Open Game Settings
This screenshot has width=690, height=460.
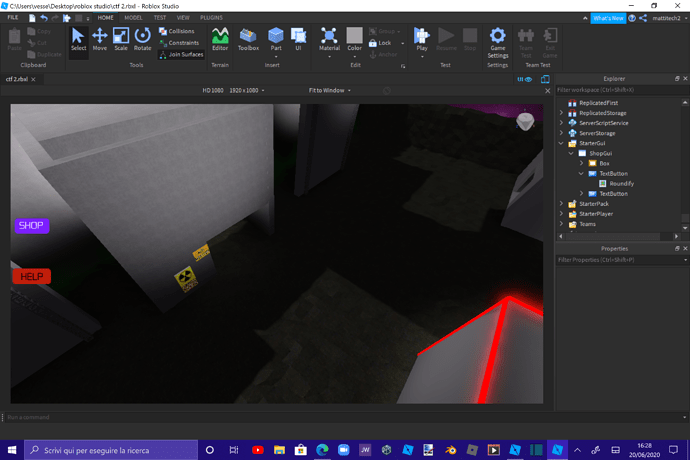(x=498, y=43)
